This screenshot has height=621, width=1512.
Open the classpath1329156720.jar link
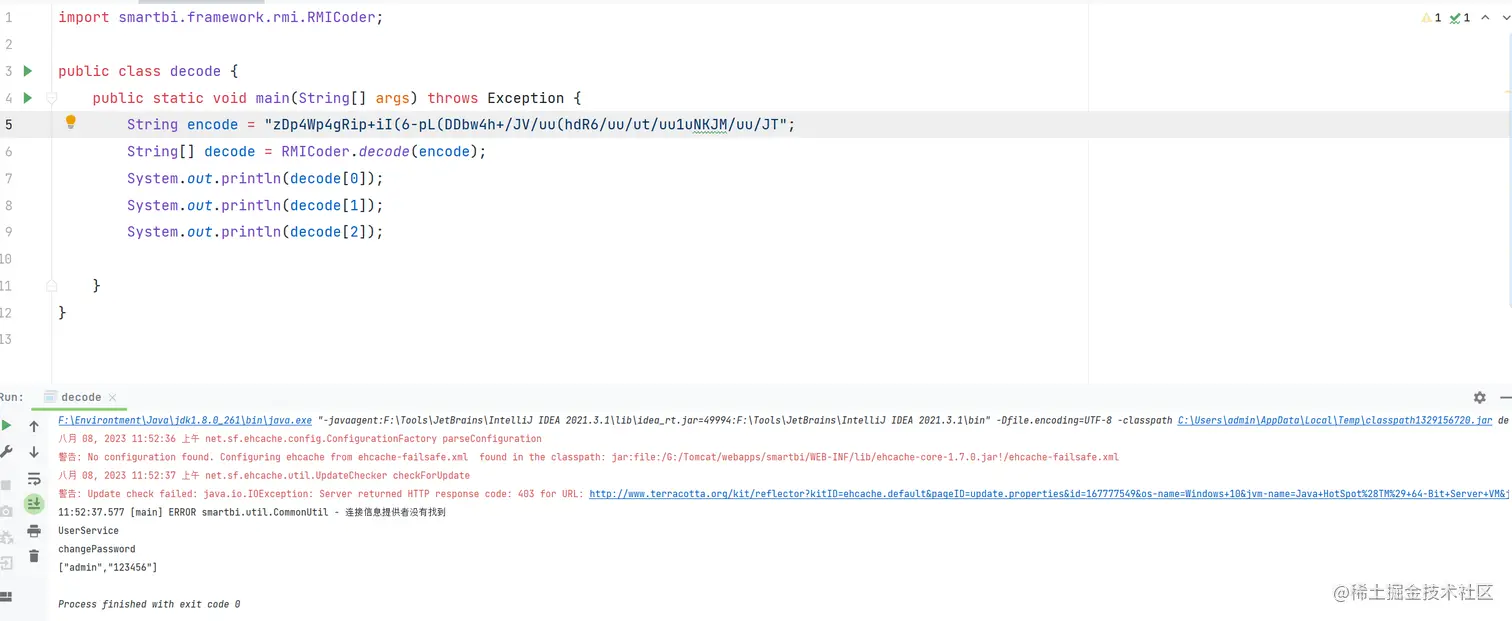(x=1335, y=421)
